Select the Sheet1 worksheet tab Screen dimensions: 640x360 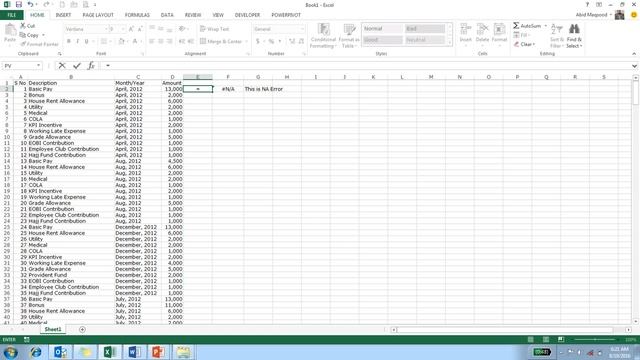click(x=53, y=329)
